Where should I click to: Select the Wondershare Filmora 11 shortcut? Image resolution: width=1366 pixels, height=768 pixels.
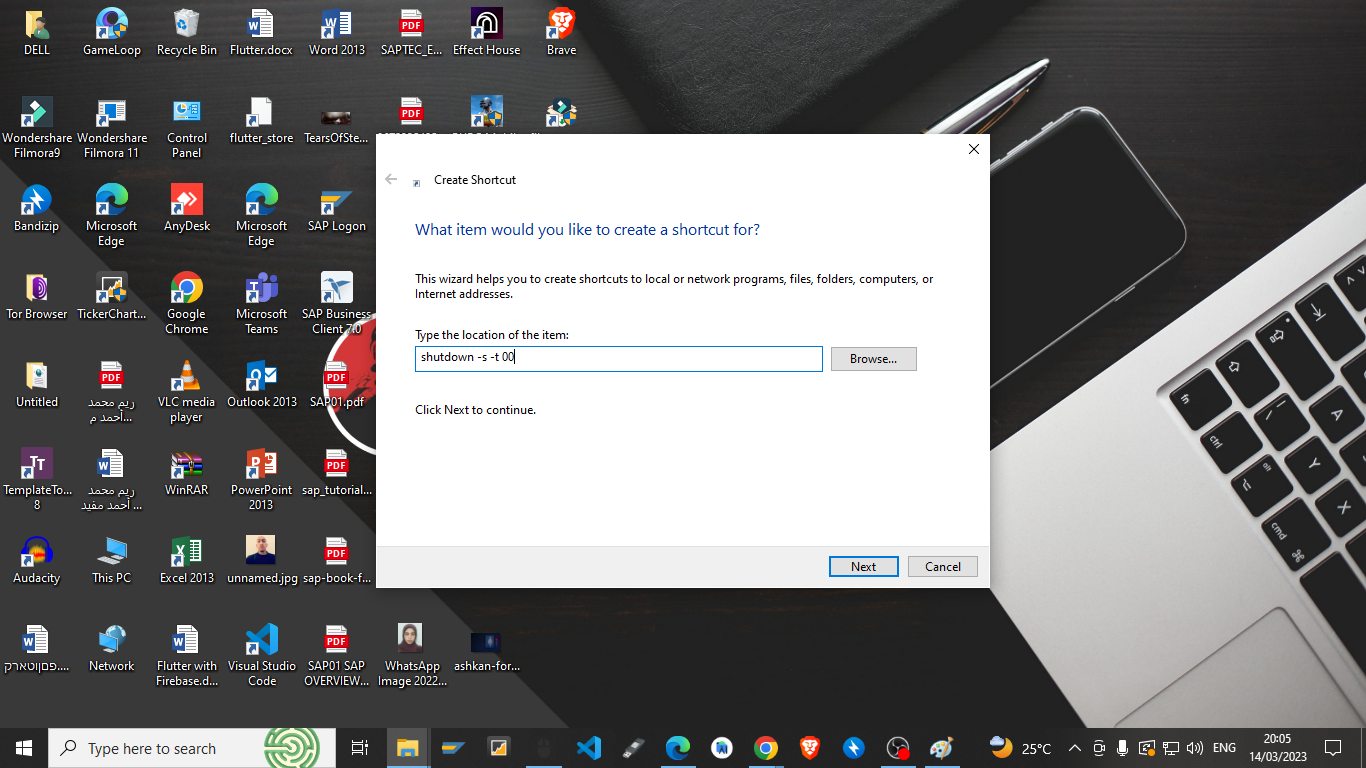point(112,128)
